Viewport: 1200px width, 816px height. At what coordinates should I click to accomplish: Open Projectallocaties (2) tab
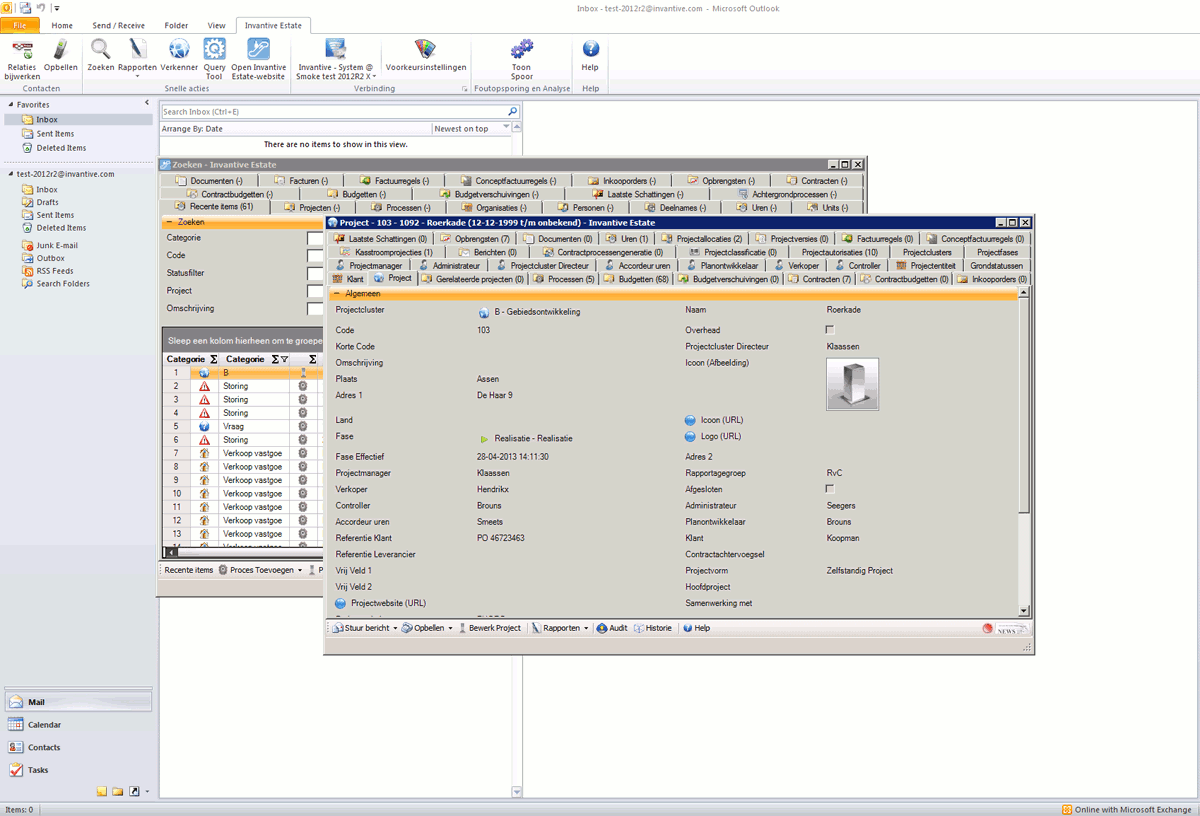[x=703, y=239]
